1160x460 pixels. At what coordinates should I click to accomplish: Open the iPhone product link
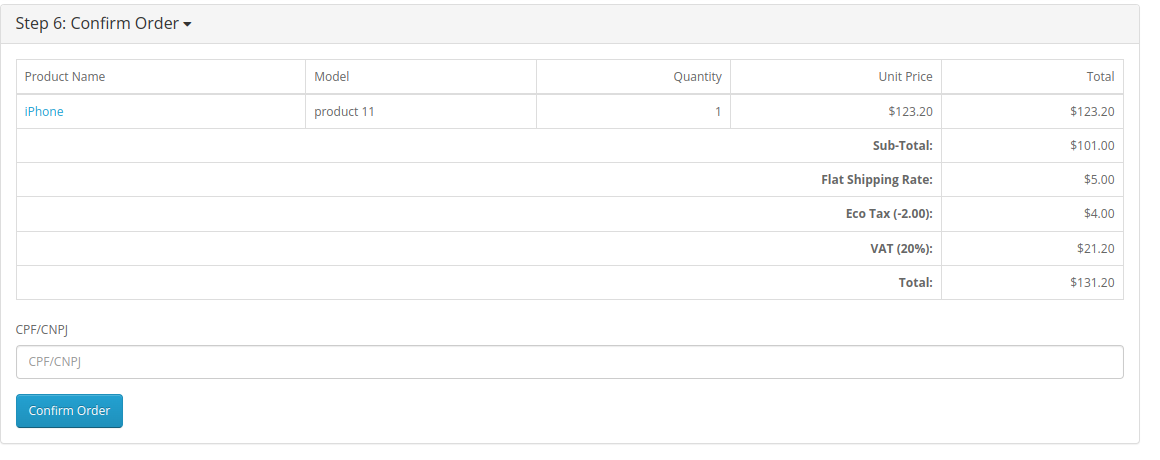click(44, 112)
